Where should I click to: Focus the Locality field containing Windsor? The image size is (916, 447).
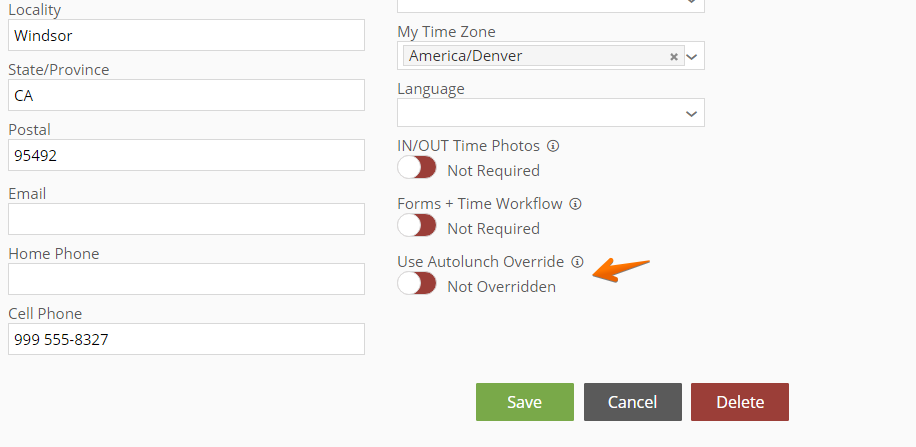click(x=186, y=35)
